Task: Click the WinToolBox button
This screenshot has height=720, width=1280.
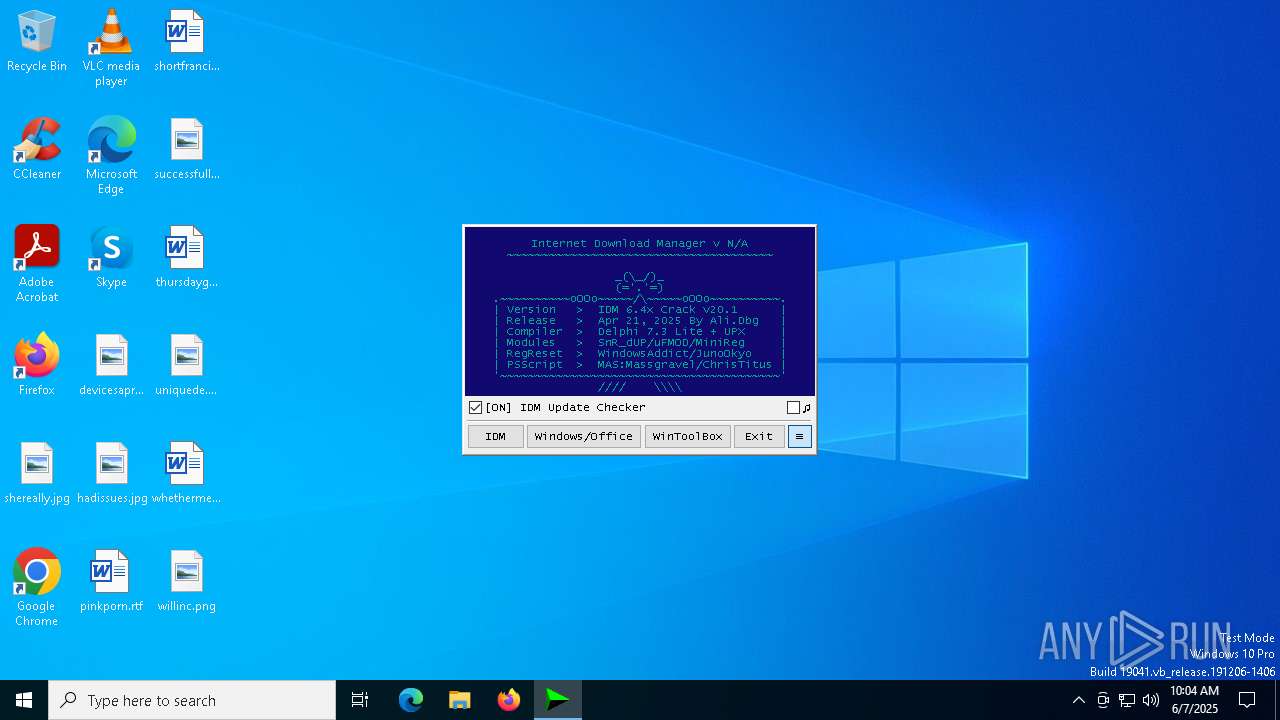Action: pyautogui.click(x=688, y=436)
